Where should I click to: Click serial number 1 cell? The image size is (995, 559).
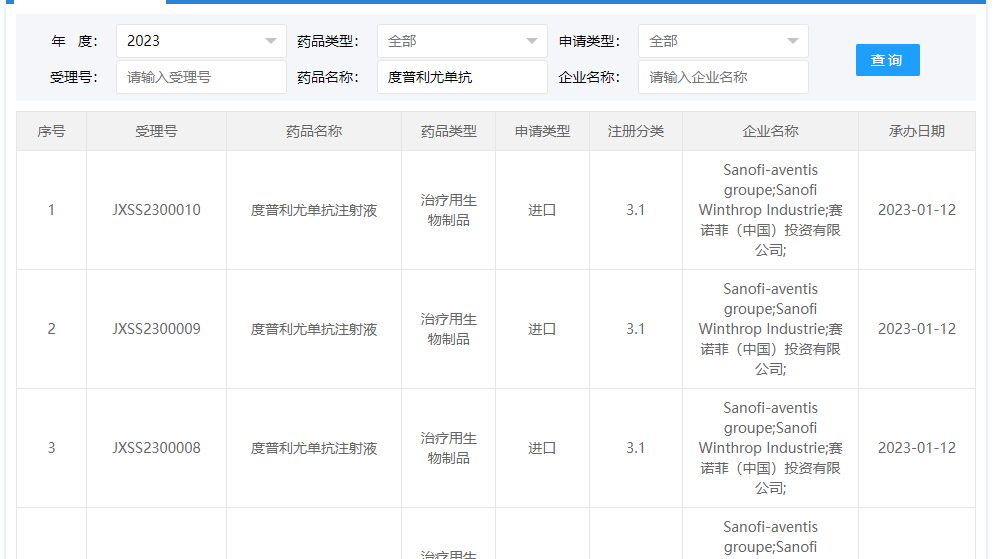click(x=51, y=210)
